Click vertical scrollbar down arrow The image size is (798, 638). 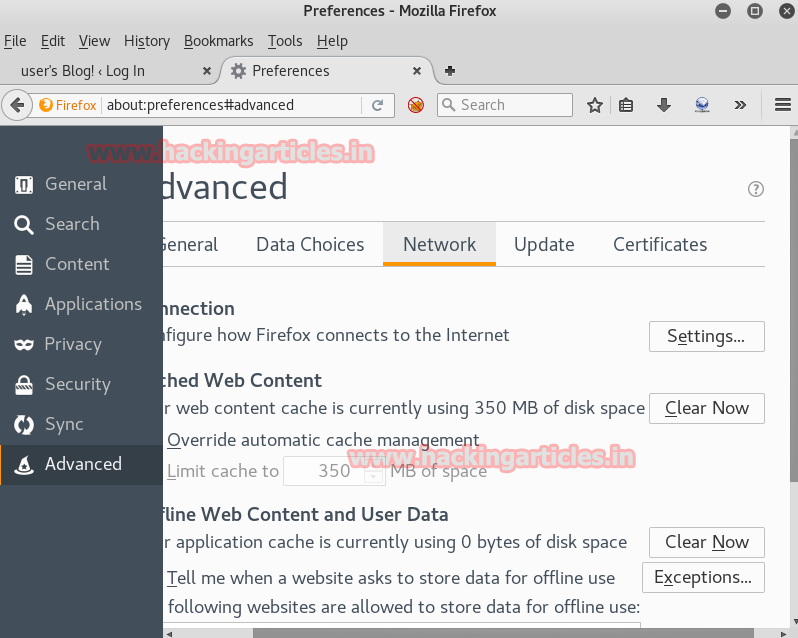[x=794, y=622]
